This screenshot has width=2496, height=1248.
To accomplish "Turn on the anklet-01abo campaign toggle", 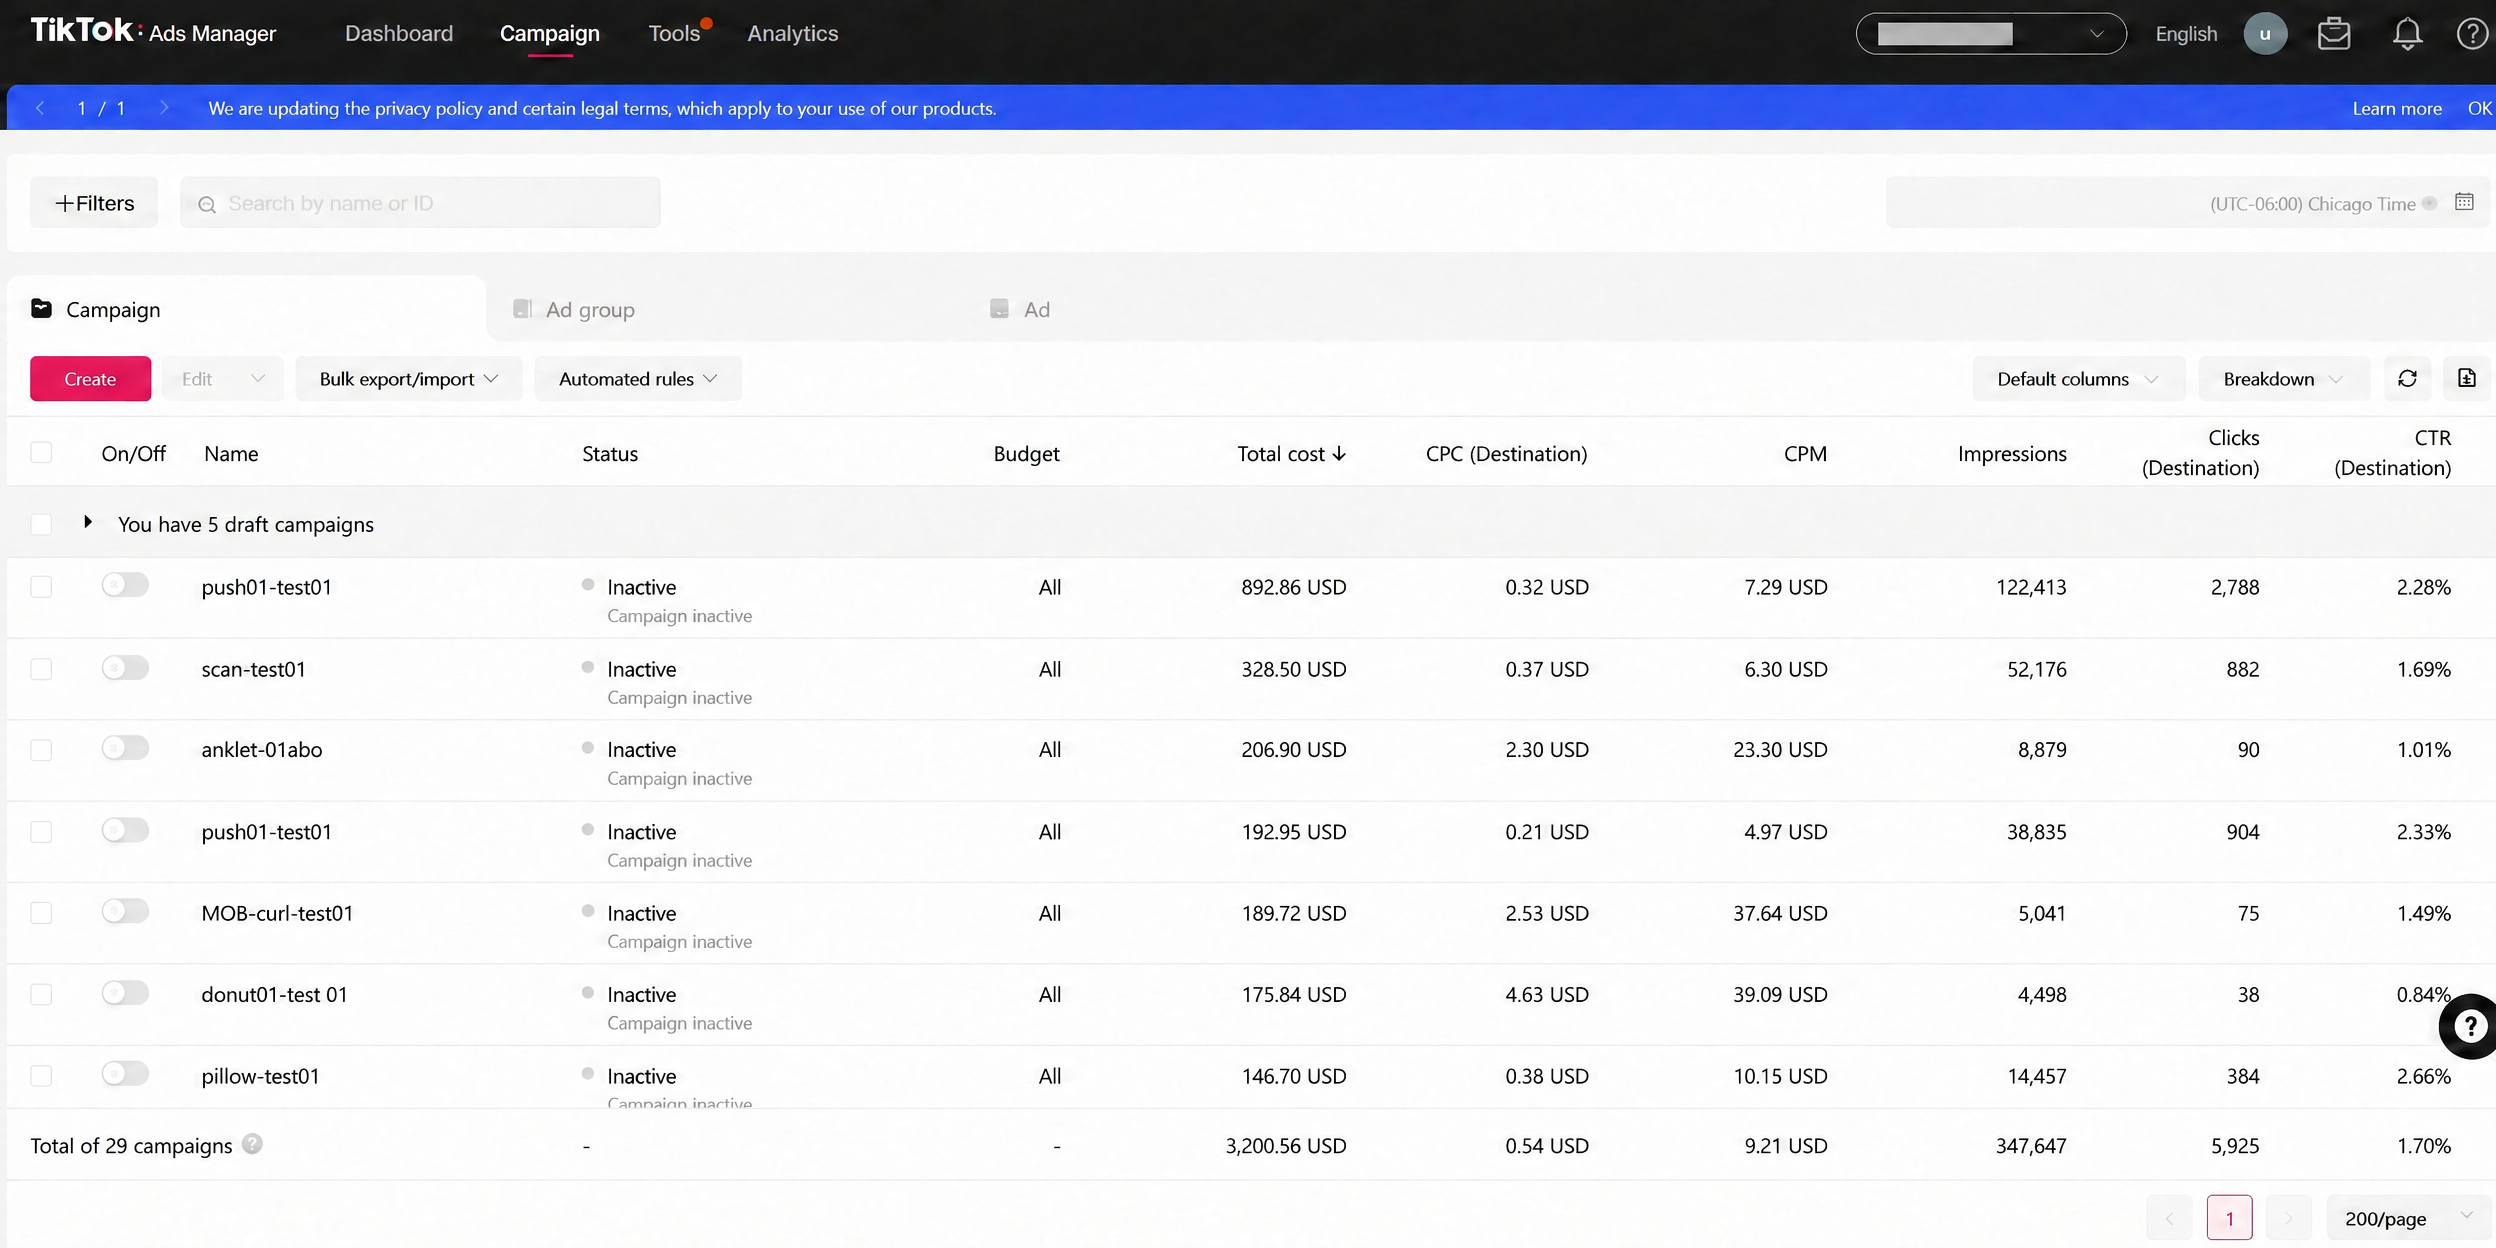I will coord(125,748).
